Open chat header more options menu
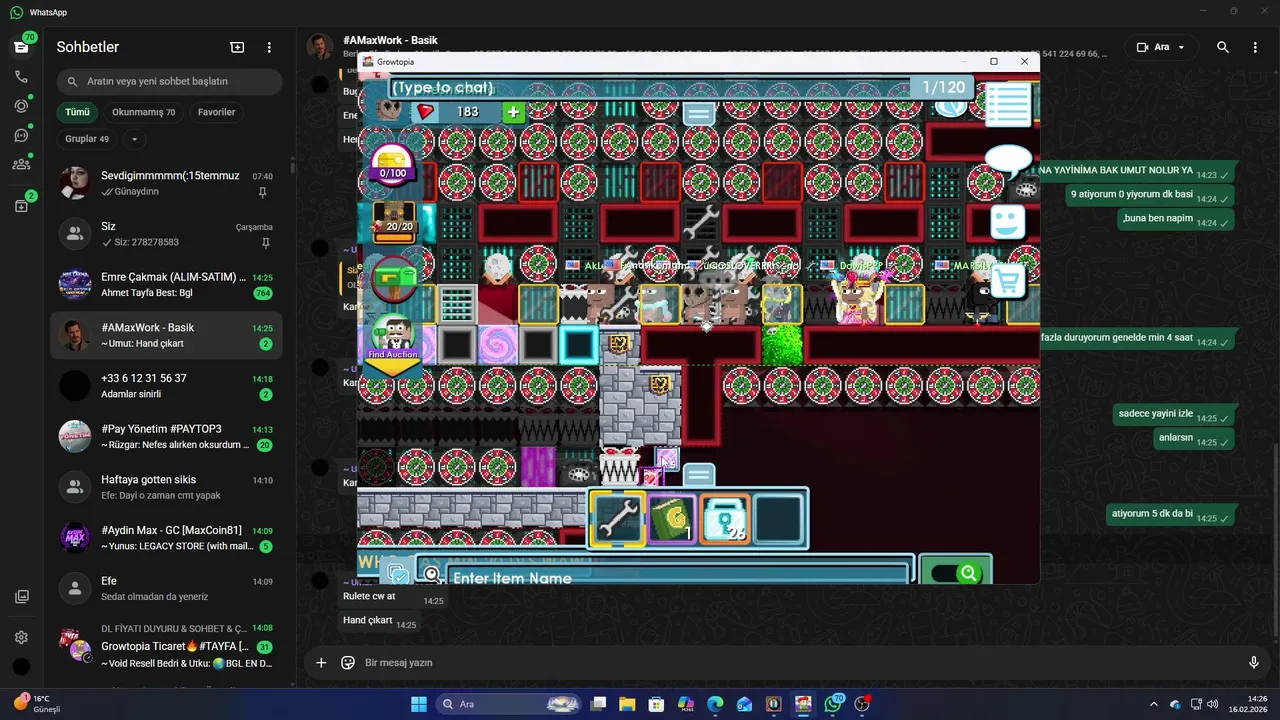 pyautogui.click(x=1255, y=47)
